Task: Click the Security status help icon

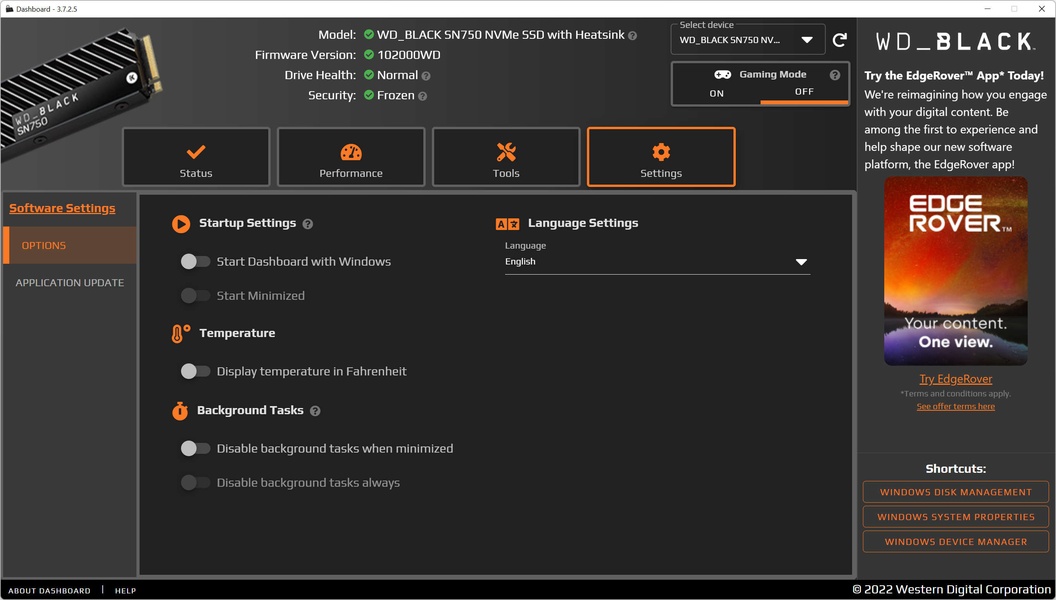Action: tap(422, 96)
